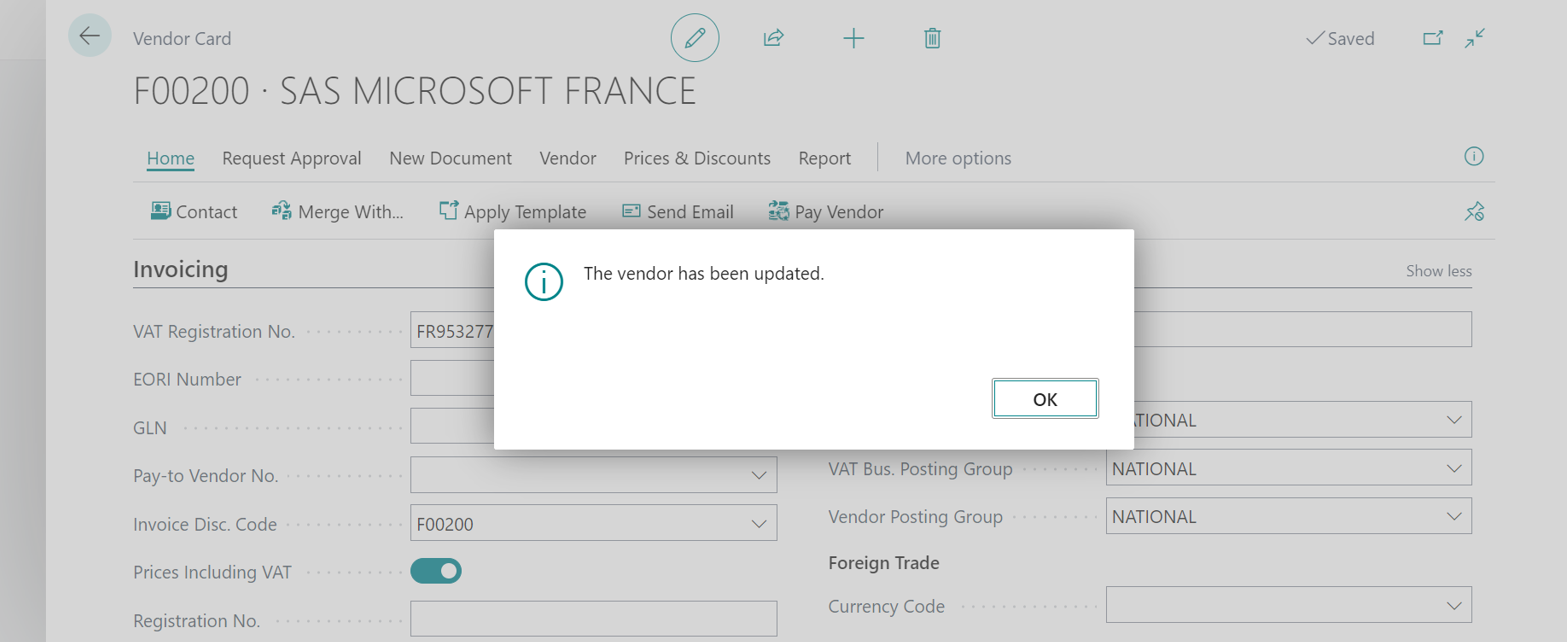Click the back arrow button
Viewport: 1567px width, 642px height.
point(90,37)
